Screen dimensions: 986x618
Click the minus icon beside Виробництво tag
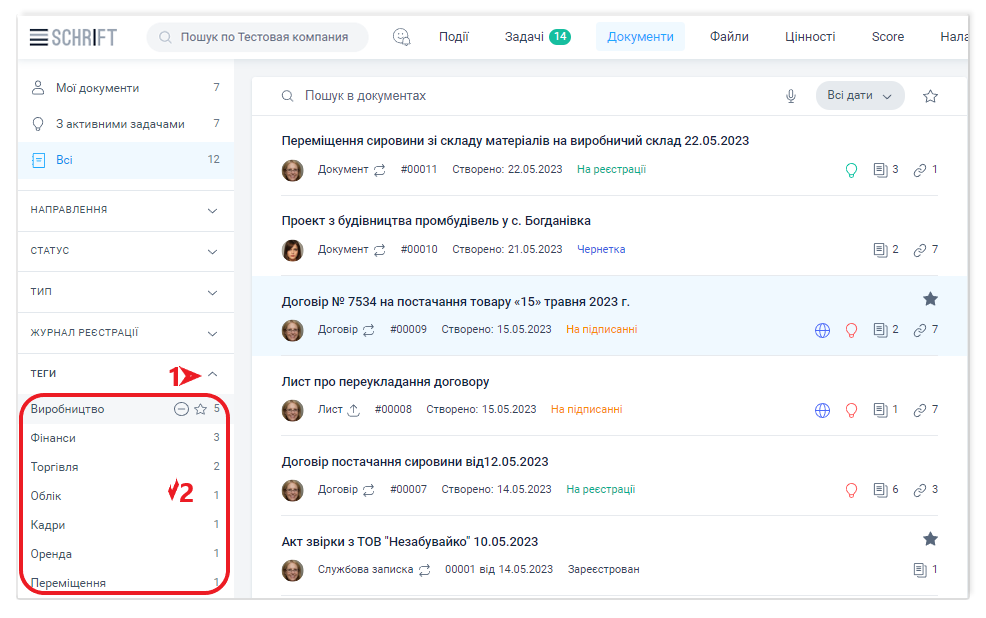pyautogui.click(x=181, y=409)
